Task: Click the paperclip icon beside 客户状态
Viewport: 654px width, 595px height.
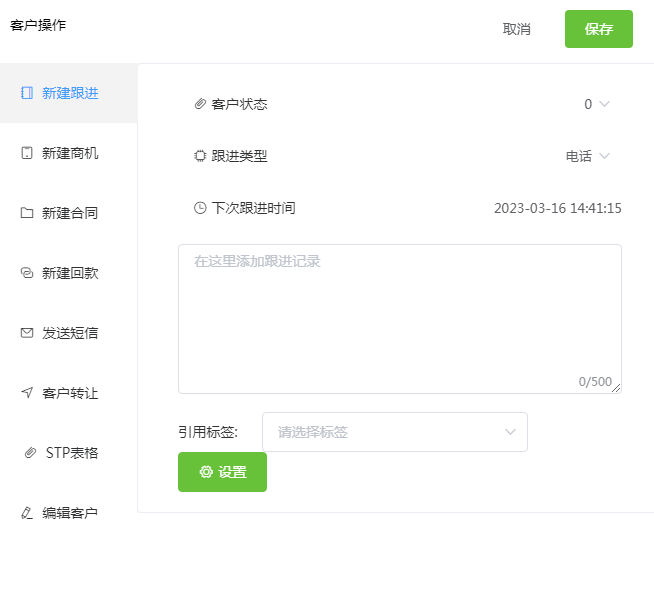Action: click(x=200, y=104)
